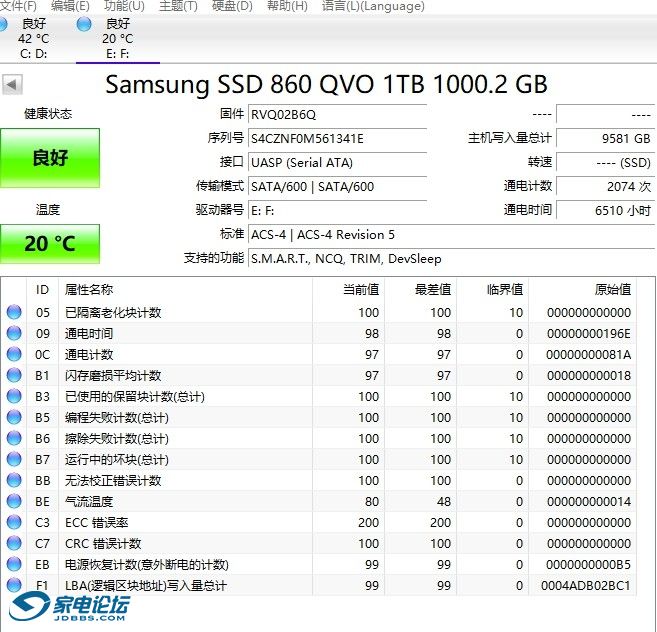Click the green 20 °C temperature button
Image resolution: width=657 pixels, height=632 pixels.
pyautogui.click(x=50, y=244)
